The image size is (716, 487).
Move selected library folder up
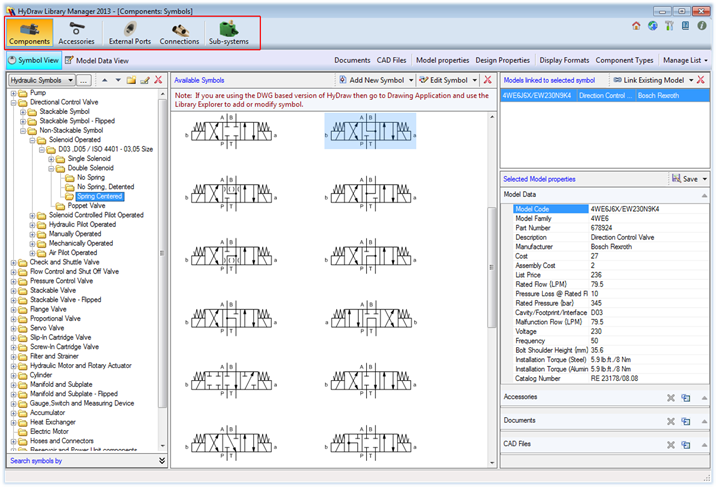[105, 80]
